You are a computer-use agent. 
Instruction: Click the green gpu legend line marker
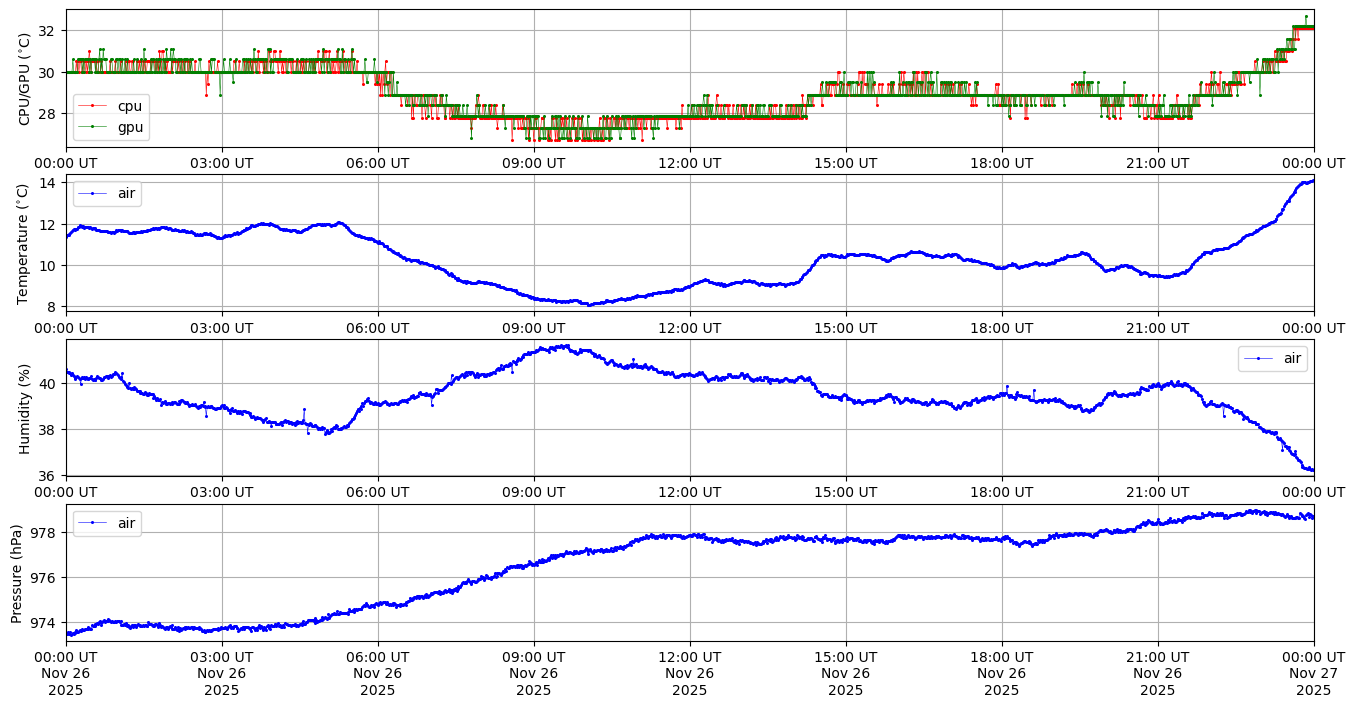[x=94, y=127]
